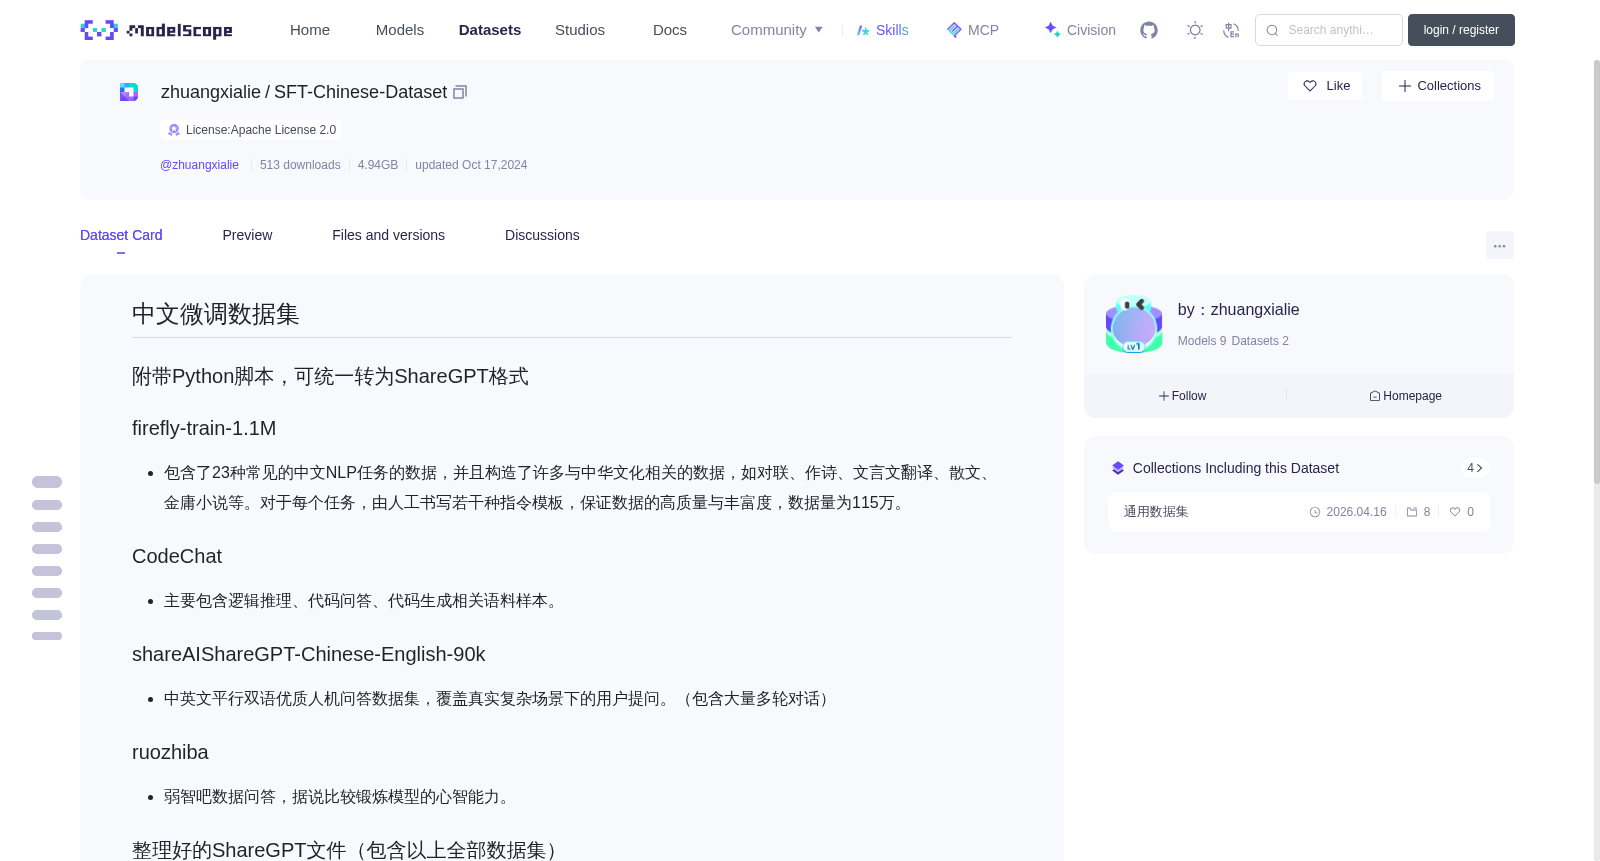Image resolution: width=1600 pixels, height=861 pixels.
Task: Click the ruozhiba heading
Action: pos(170,752)
